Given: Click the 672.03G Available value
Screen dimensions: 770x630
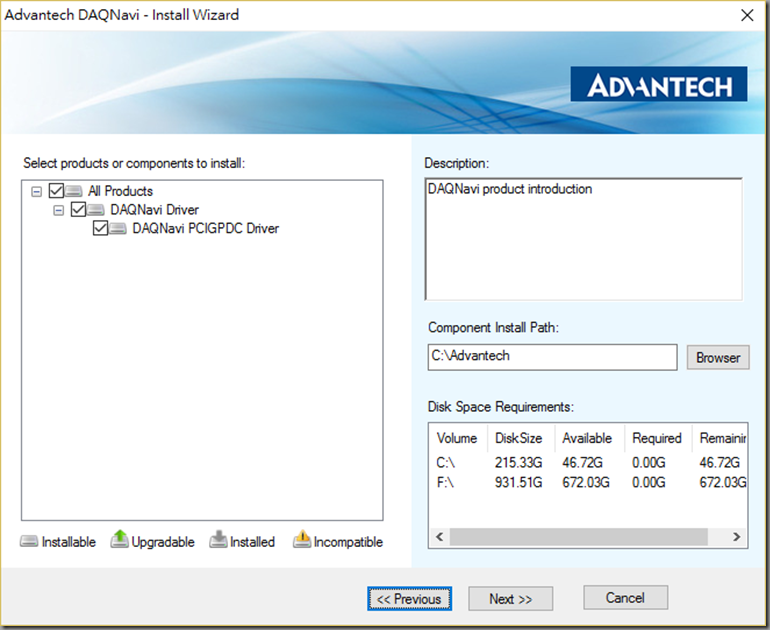Looking at the screenshot, I should point(586,482).
